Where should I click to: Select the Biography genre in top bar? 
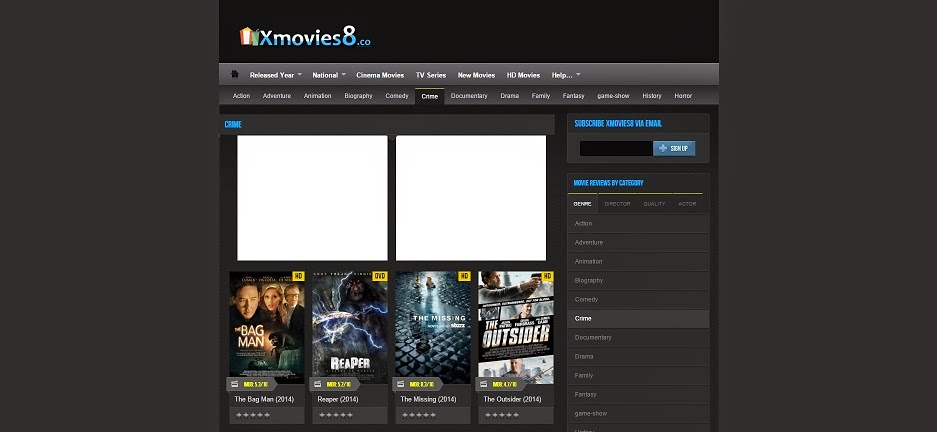[359, 96]
